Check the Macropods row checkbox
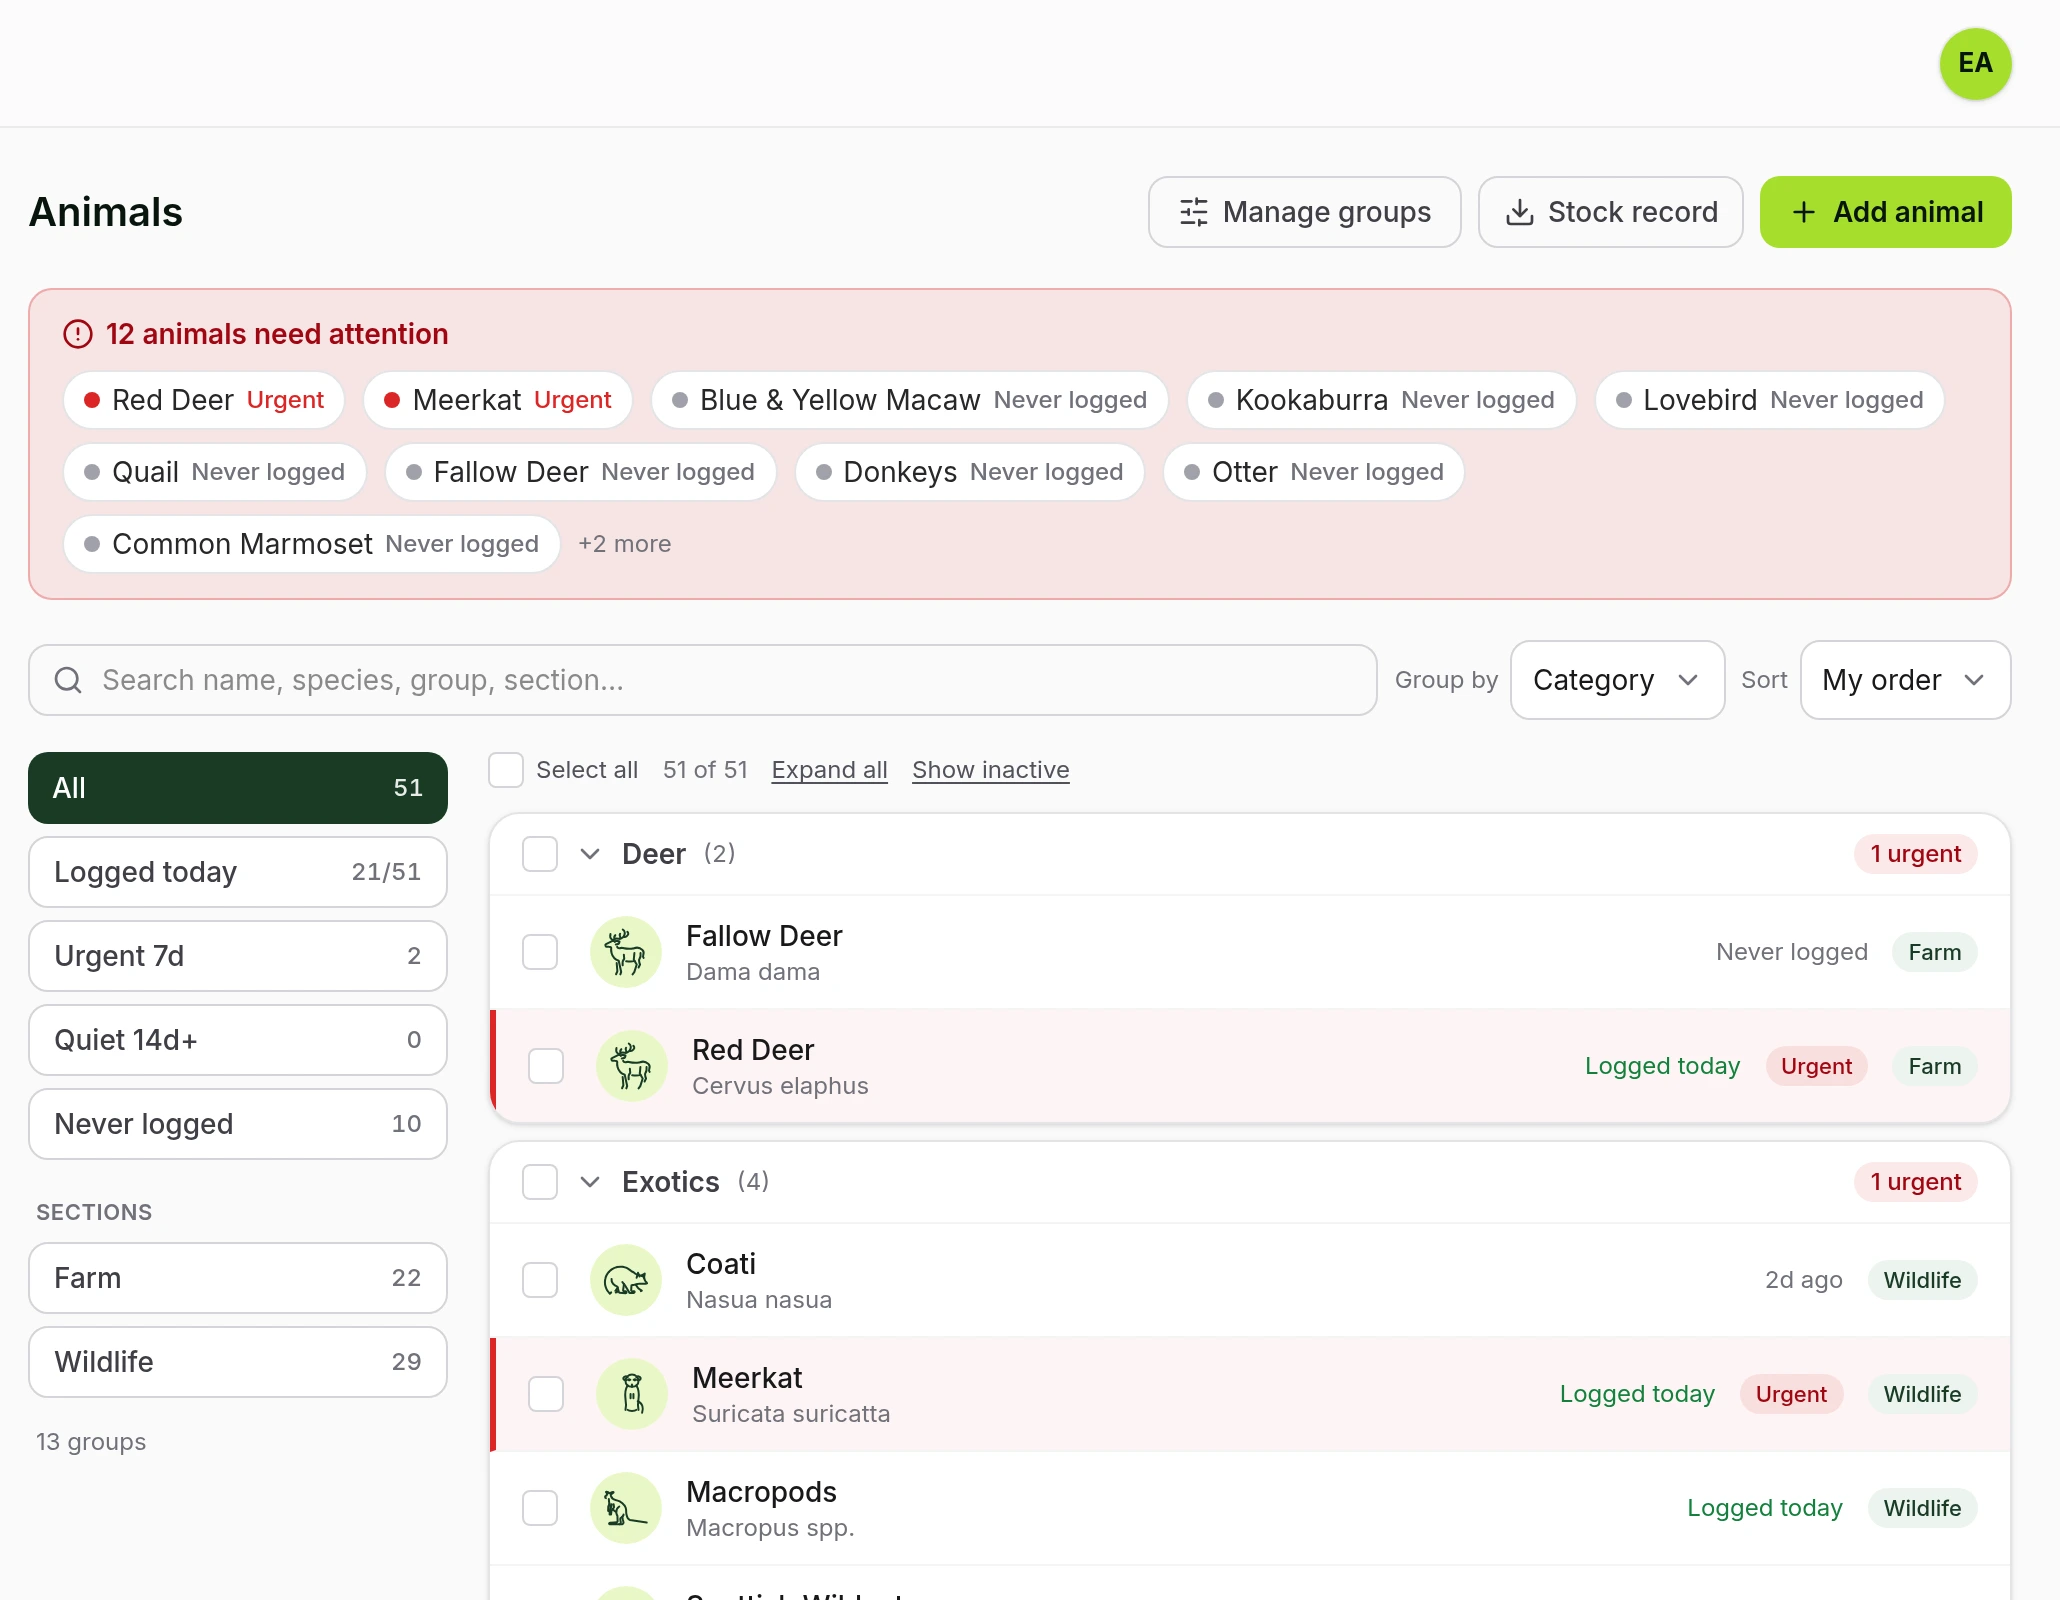 click(540, 1508)
